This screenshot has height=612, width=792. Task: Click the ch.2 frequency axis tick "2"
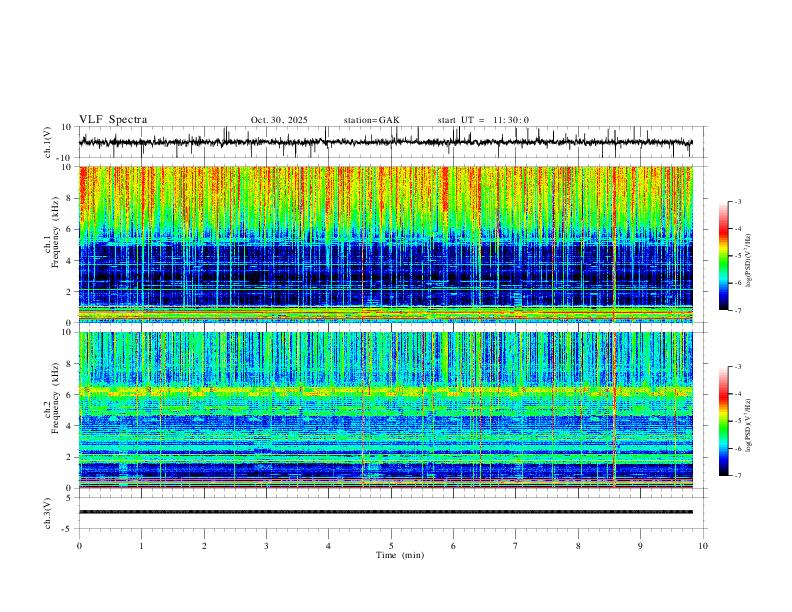point(69,457)
